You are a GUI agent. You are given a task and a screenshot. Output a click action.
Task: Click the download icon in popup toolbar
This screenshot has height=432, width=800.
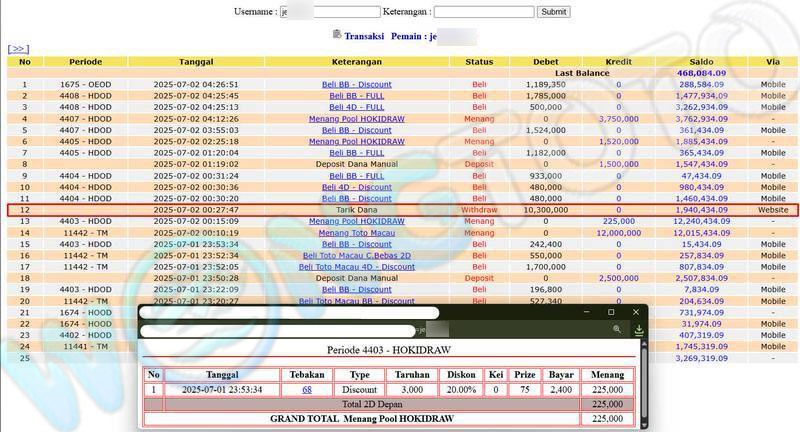pyautogui.click(x=639, y=329)
